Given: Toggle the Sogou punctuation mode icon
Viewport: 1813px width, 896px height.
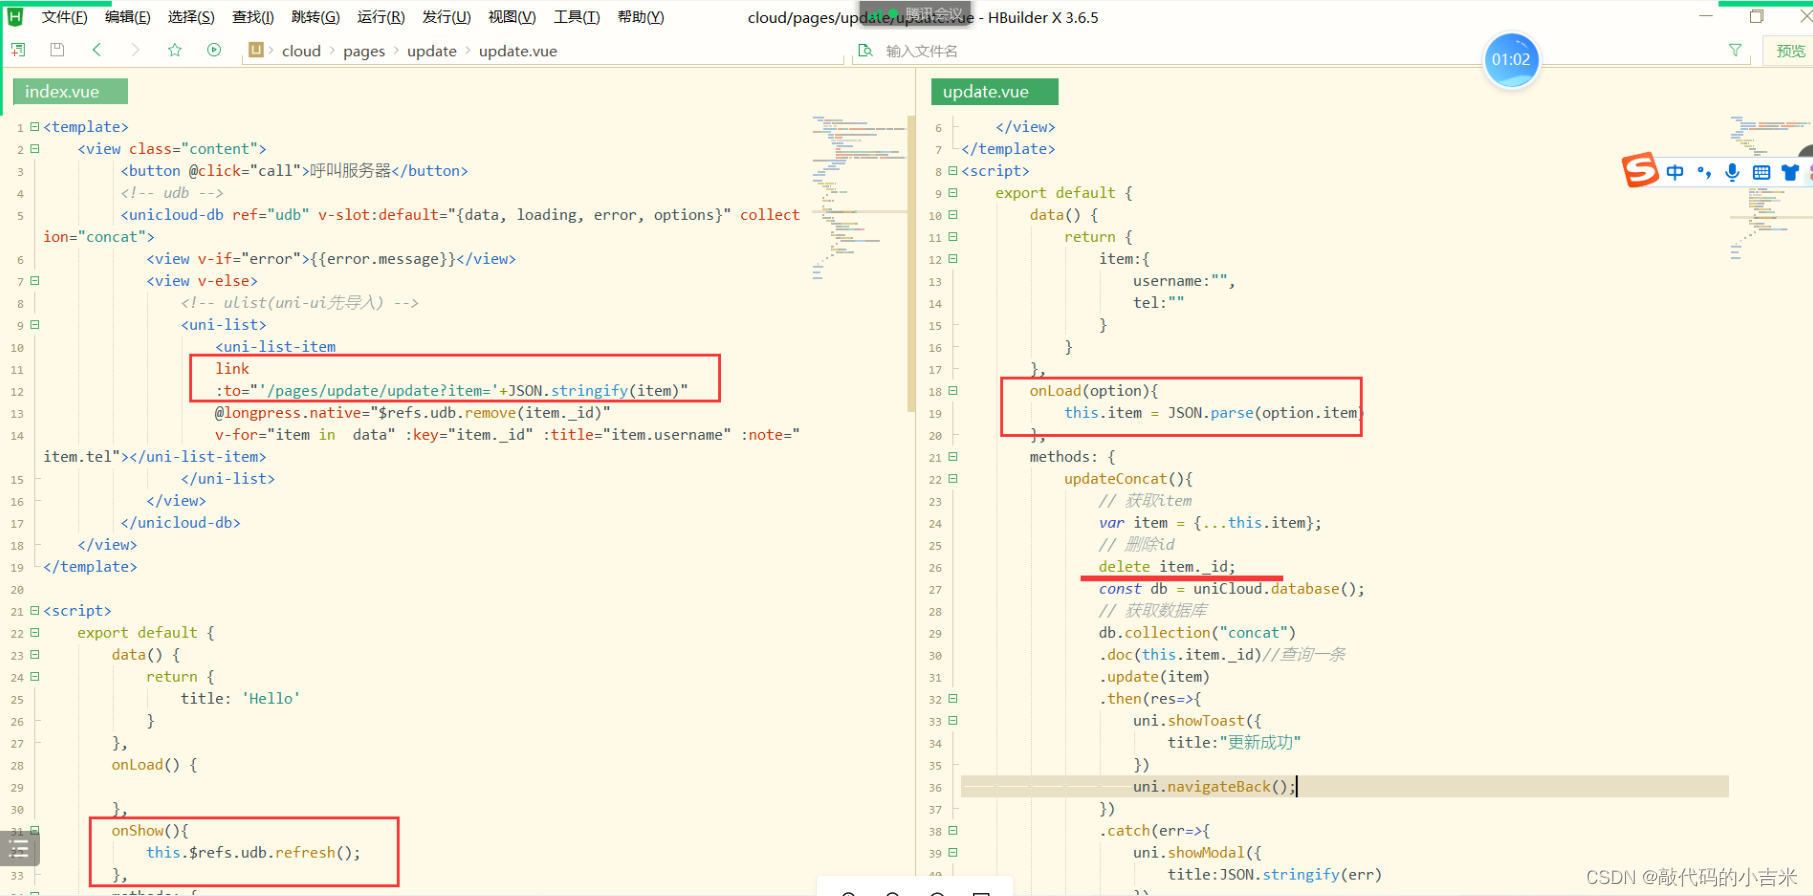Looking at the screenshot, I should coord(1704,172).
